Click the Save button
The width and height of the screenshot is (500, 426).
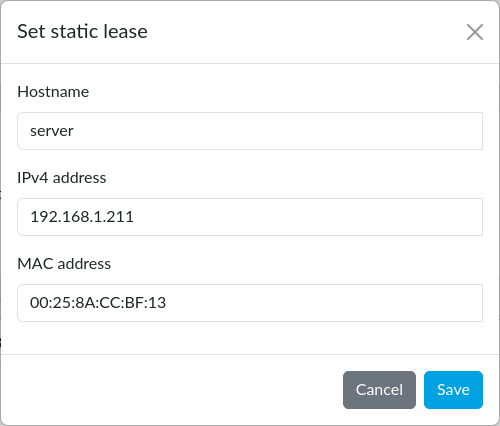tap(453, 390)
